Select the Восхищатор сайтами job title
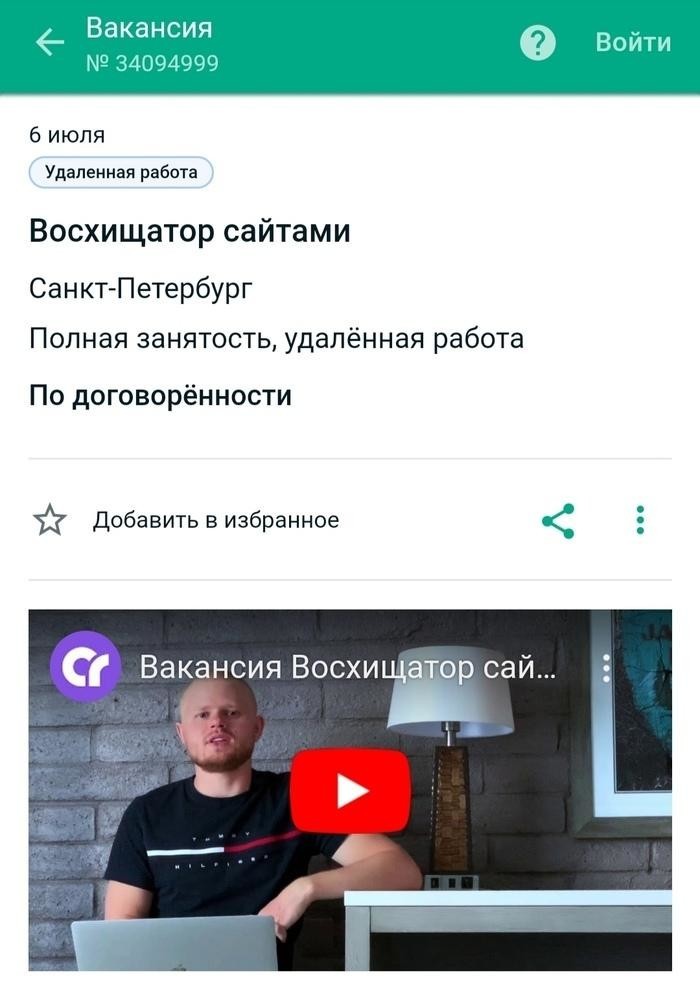This screenshot has width=700, height=983. click(x=189, y=231)
